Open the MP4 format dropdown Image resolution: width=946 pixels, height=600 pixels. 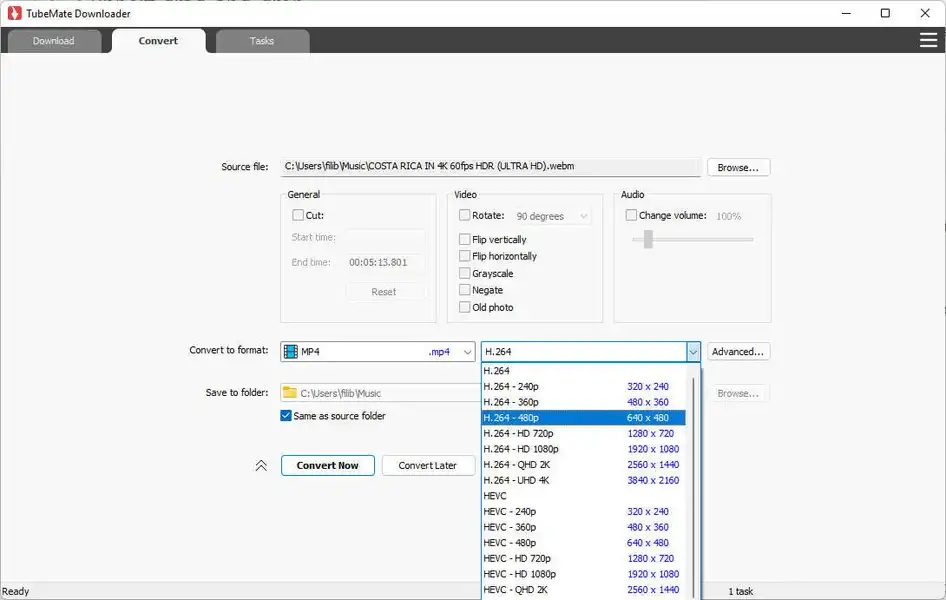click(x=467, y=352)
